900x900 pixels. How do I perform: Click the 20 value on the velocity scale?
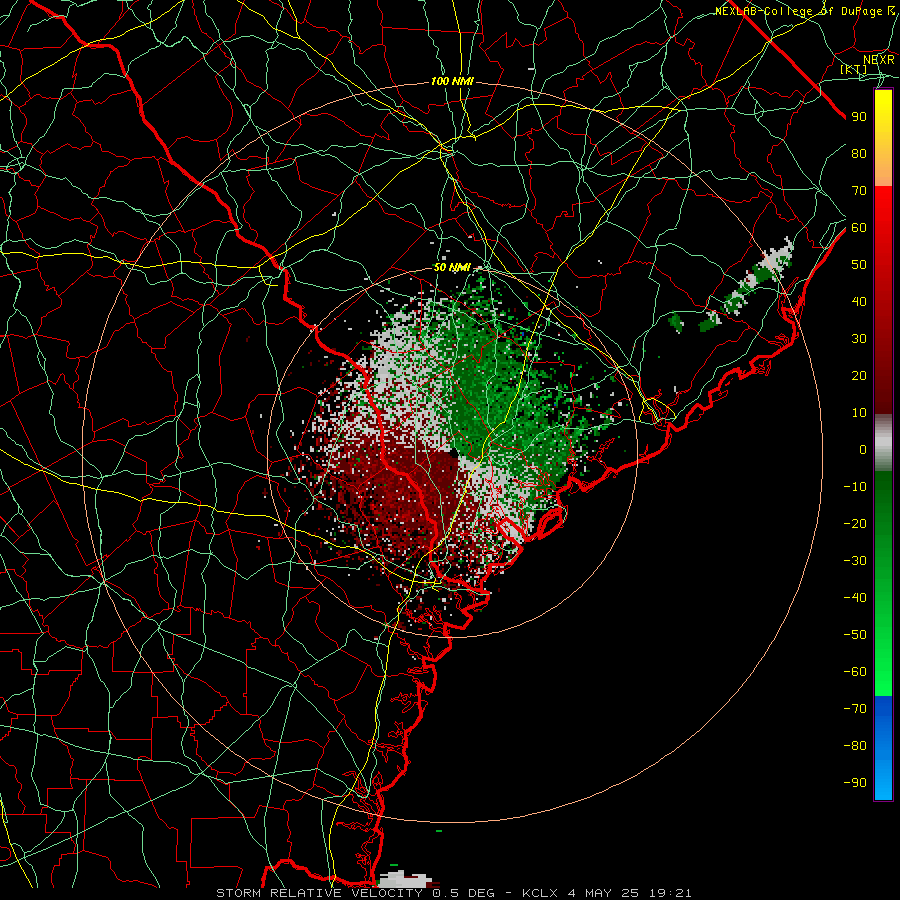pyautogui.click(x=859, y=375)
